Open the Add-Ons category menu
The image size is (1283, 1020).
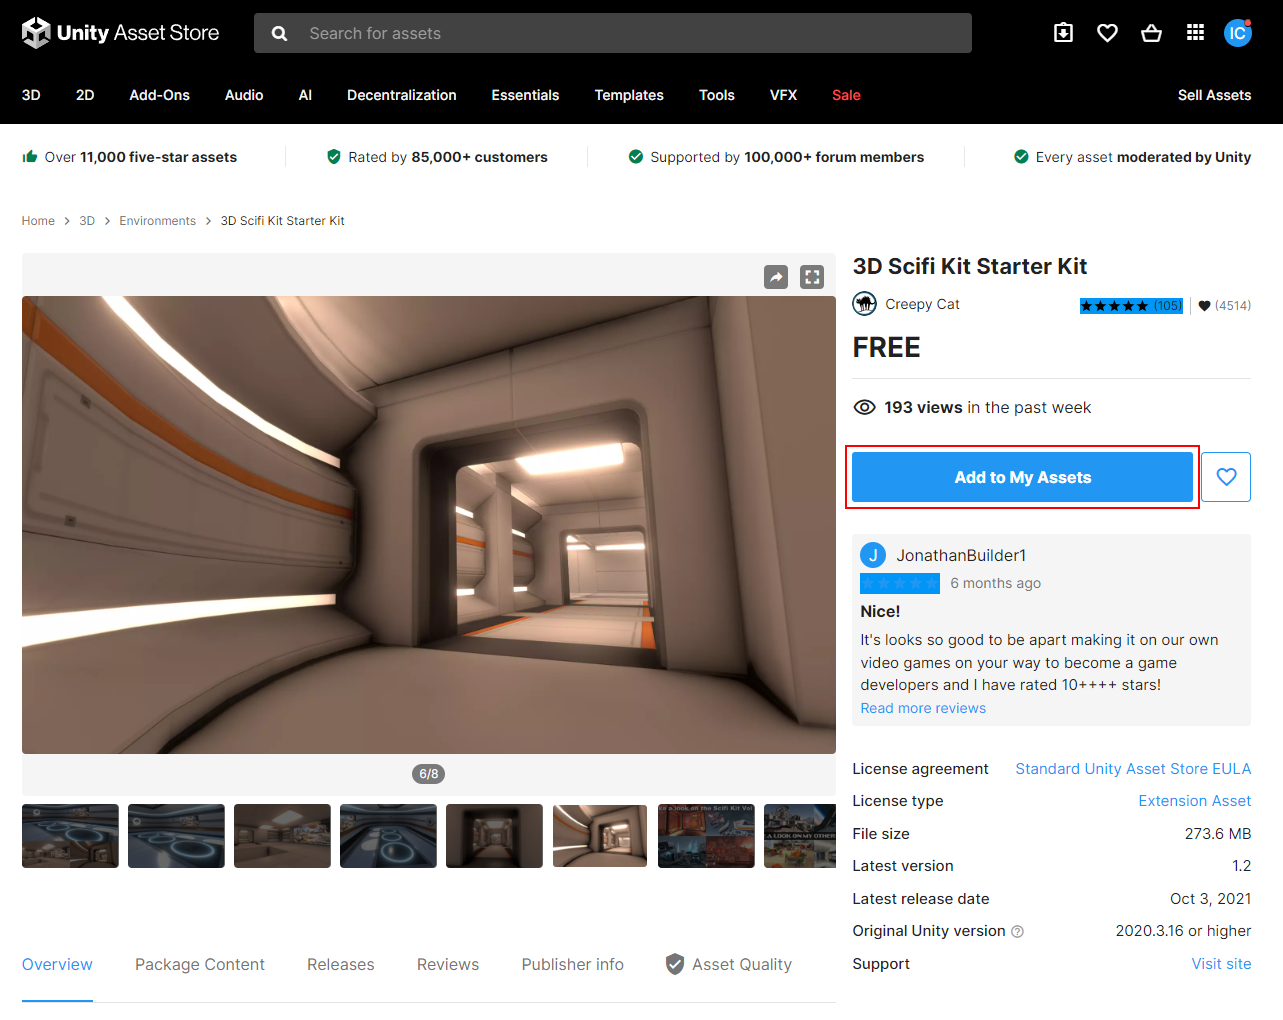click(x=159, y=95)
